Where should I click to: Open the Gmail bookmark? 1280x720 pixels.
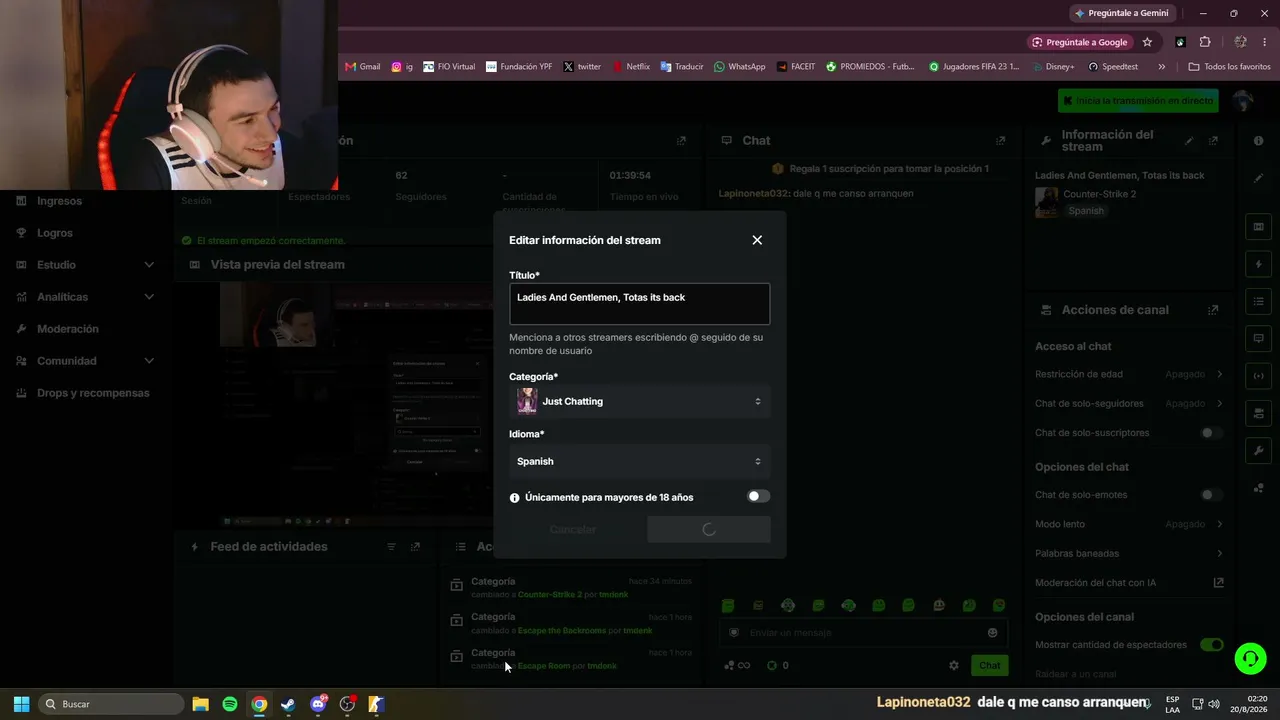[x=362, y=67]
